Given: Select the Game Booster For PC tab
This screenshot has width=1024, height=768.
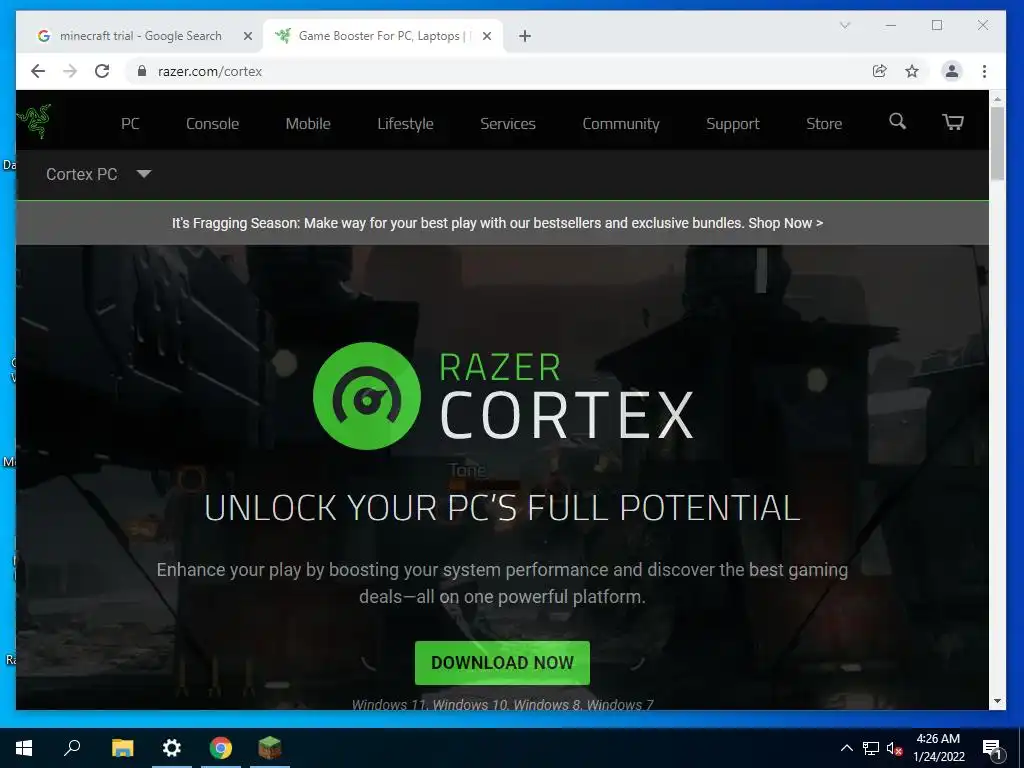Looking at the screenshot, I should (x=383, y=36).
